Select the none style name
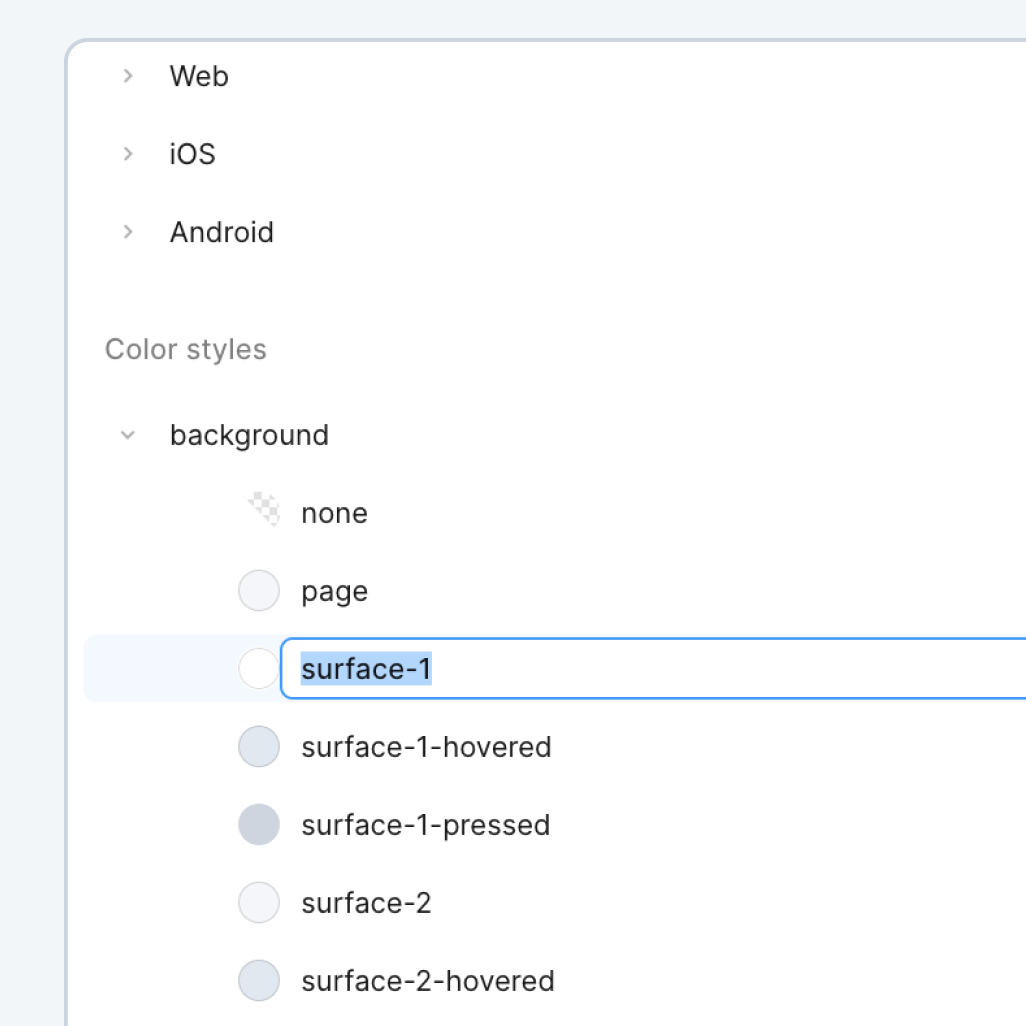Screen dimensions: 1026x1026 pos(334,513)
